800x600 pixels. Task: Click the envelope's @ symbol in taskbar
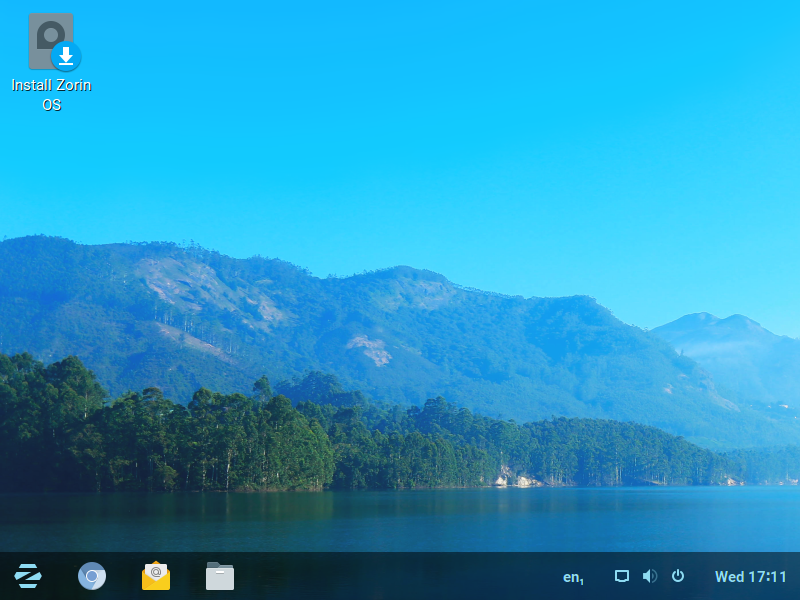(x=156, y=572)
